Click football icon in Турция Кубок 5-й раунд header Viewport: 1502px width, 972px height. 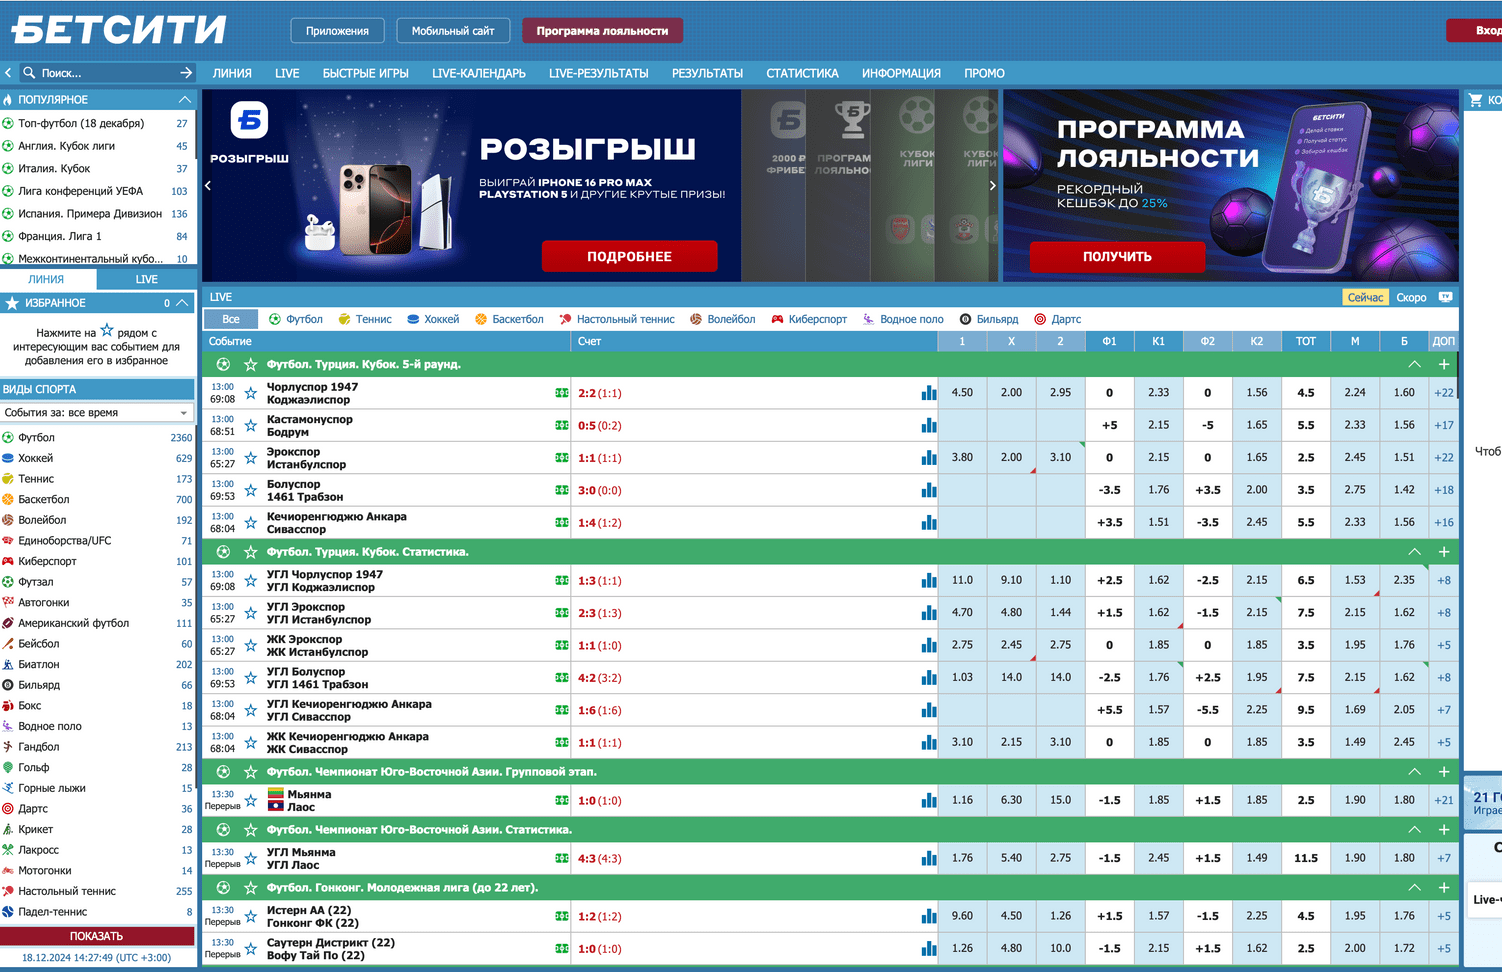point(224,364)
